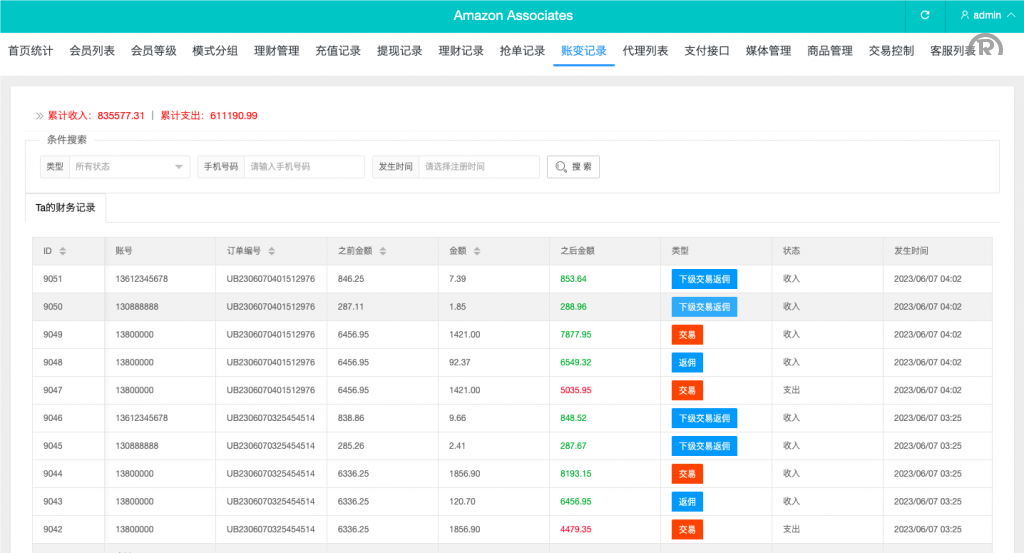Click the orange 交易 tag in row 9049
Viewport: 1024px width, 553px height.
[x=687, y=334]
